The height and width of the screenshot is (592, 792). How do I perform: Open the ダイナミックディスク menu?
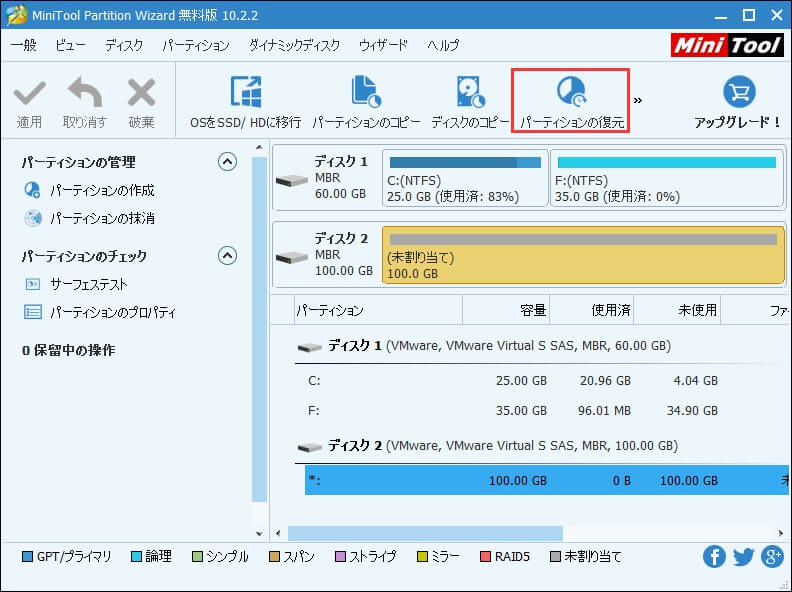click(x=294, y=45)
